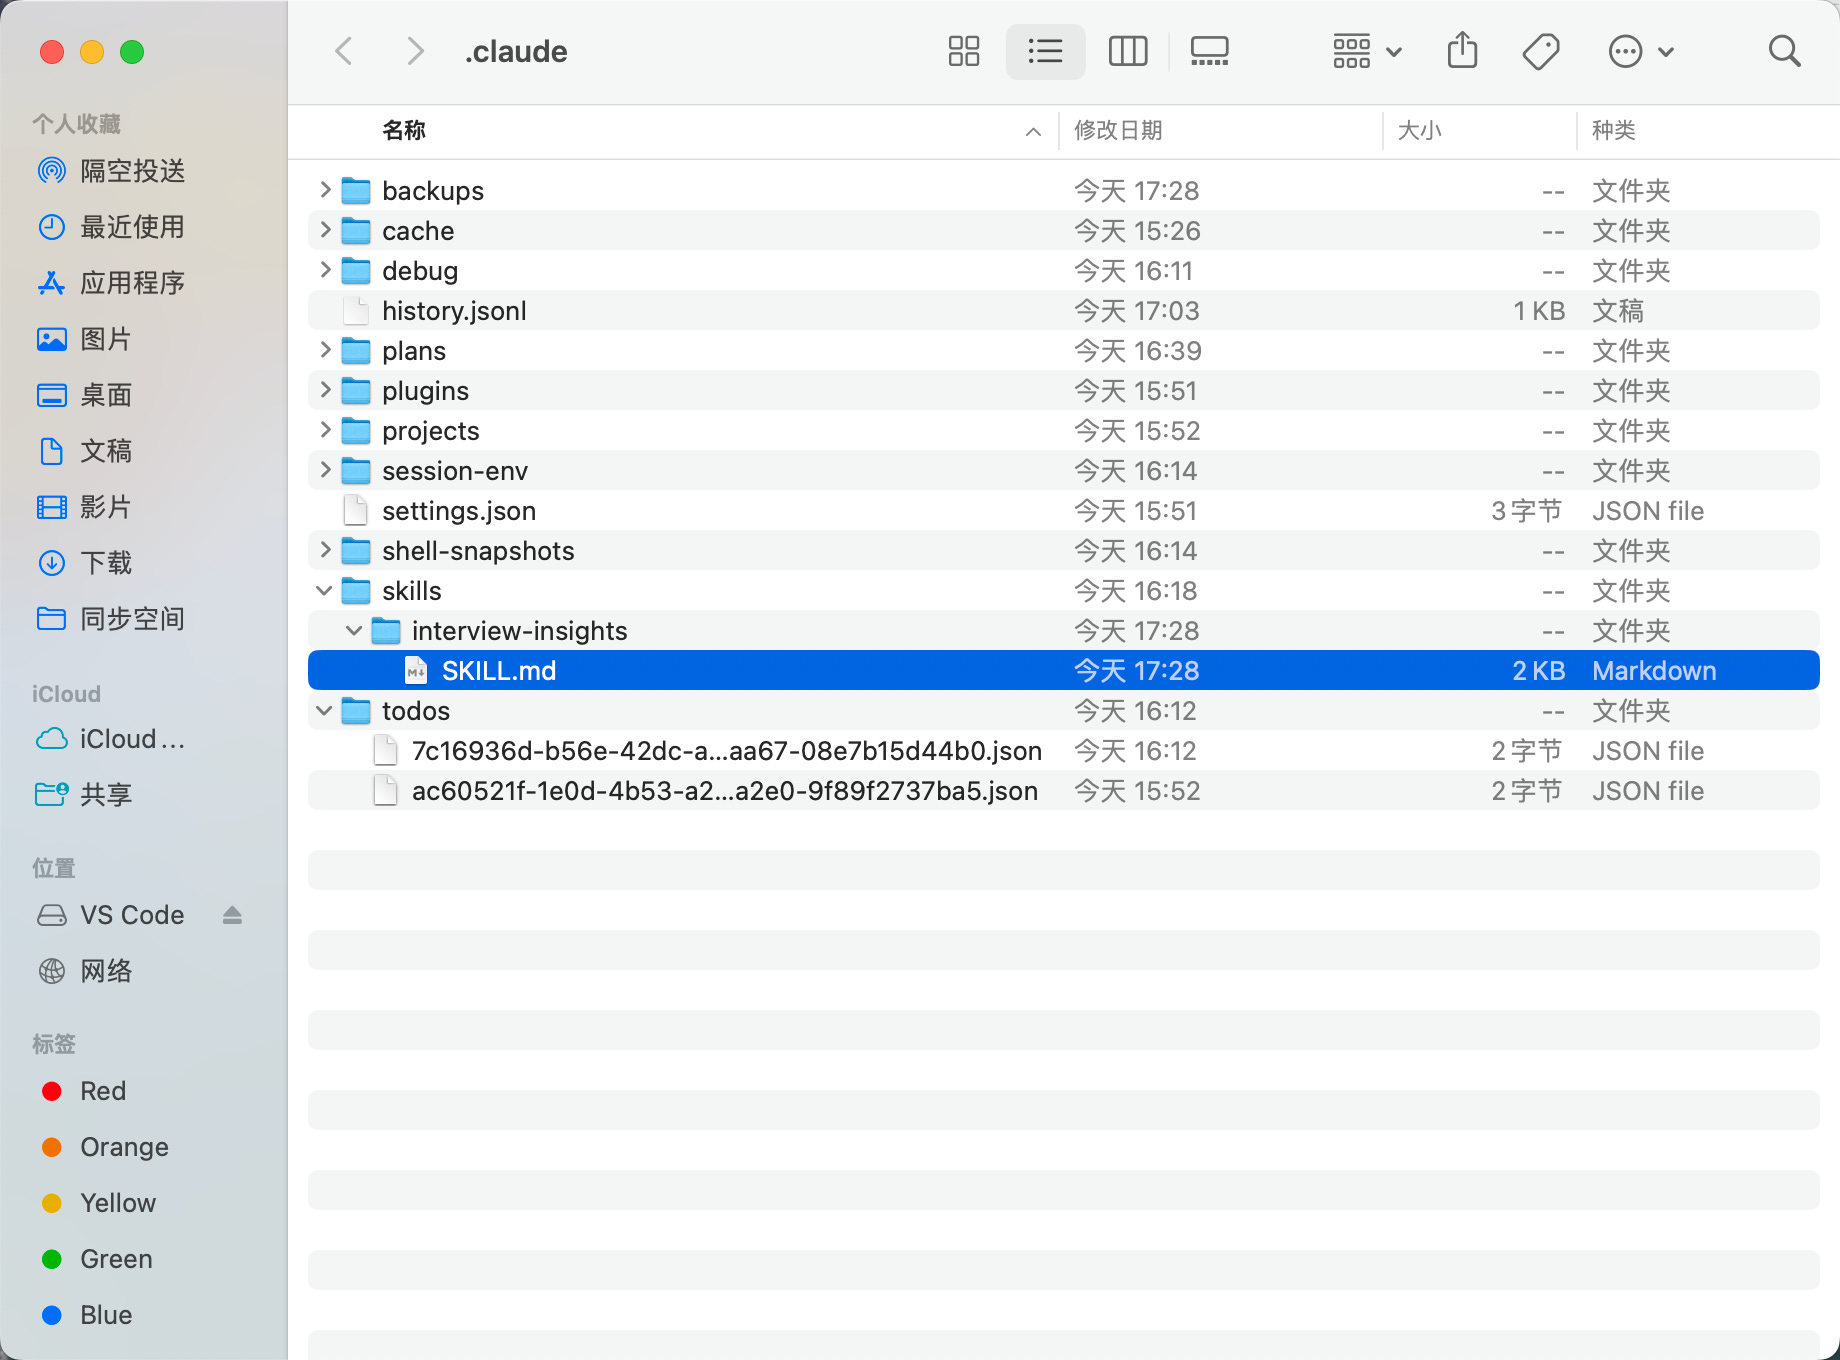Go back to the previous folder
Image resolution: width=1840 pixels, height=1360 pixels.
point(344,51)
